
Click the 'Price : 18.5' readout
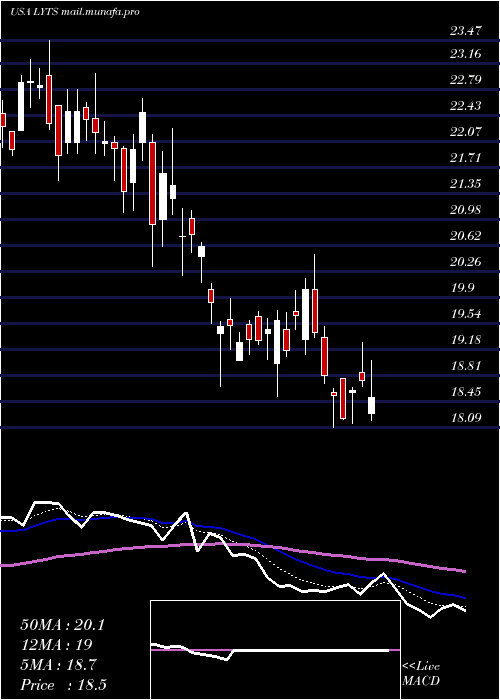pyautogui.click(x=63, y=685)
